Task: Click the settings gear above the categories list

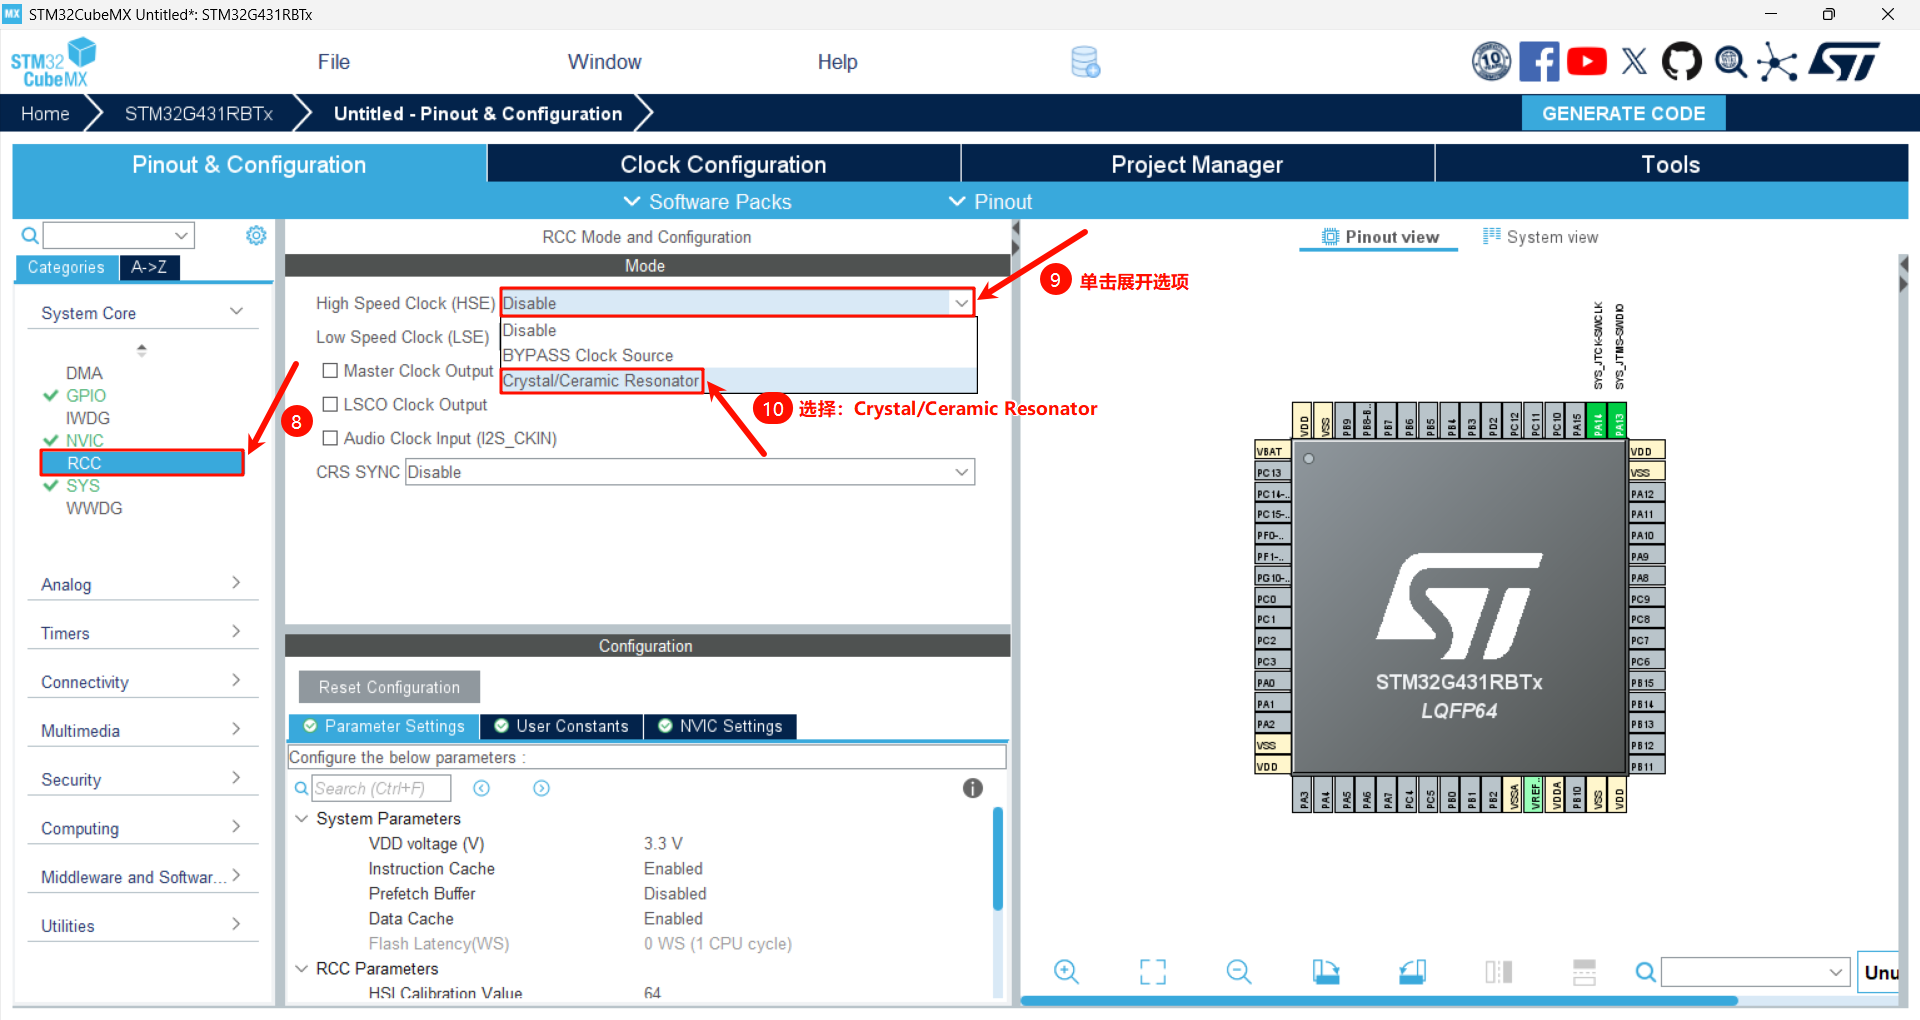Action: pyautogui.click(x=256, y=236)
